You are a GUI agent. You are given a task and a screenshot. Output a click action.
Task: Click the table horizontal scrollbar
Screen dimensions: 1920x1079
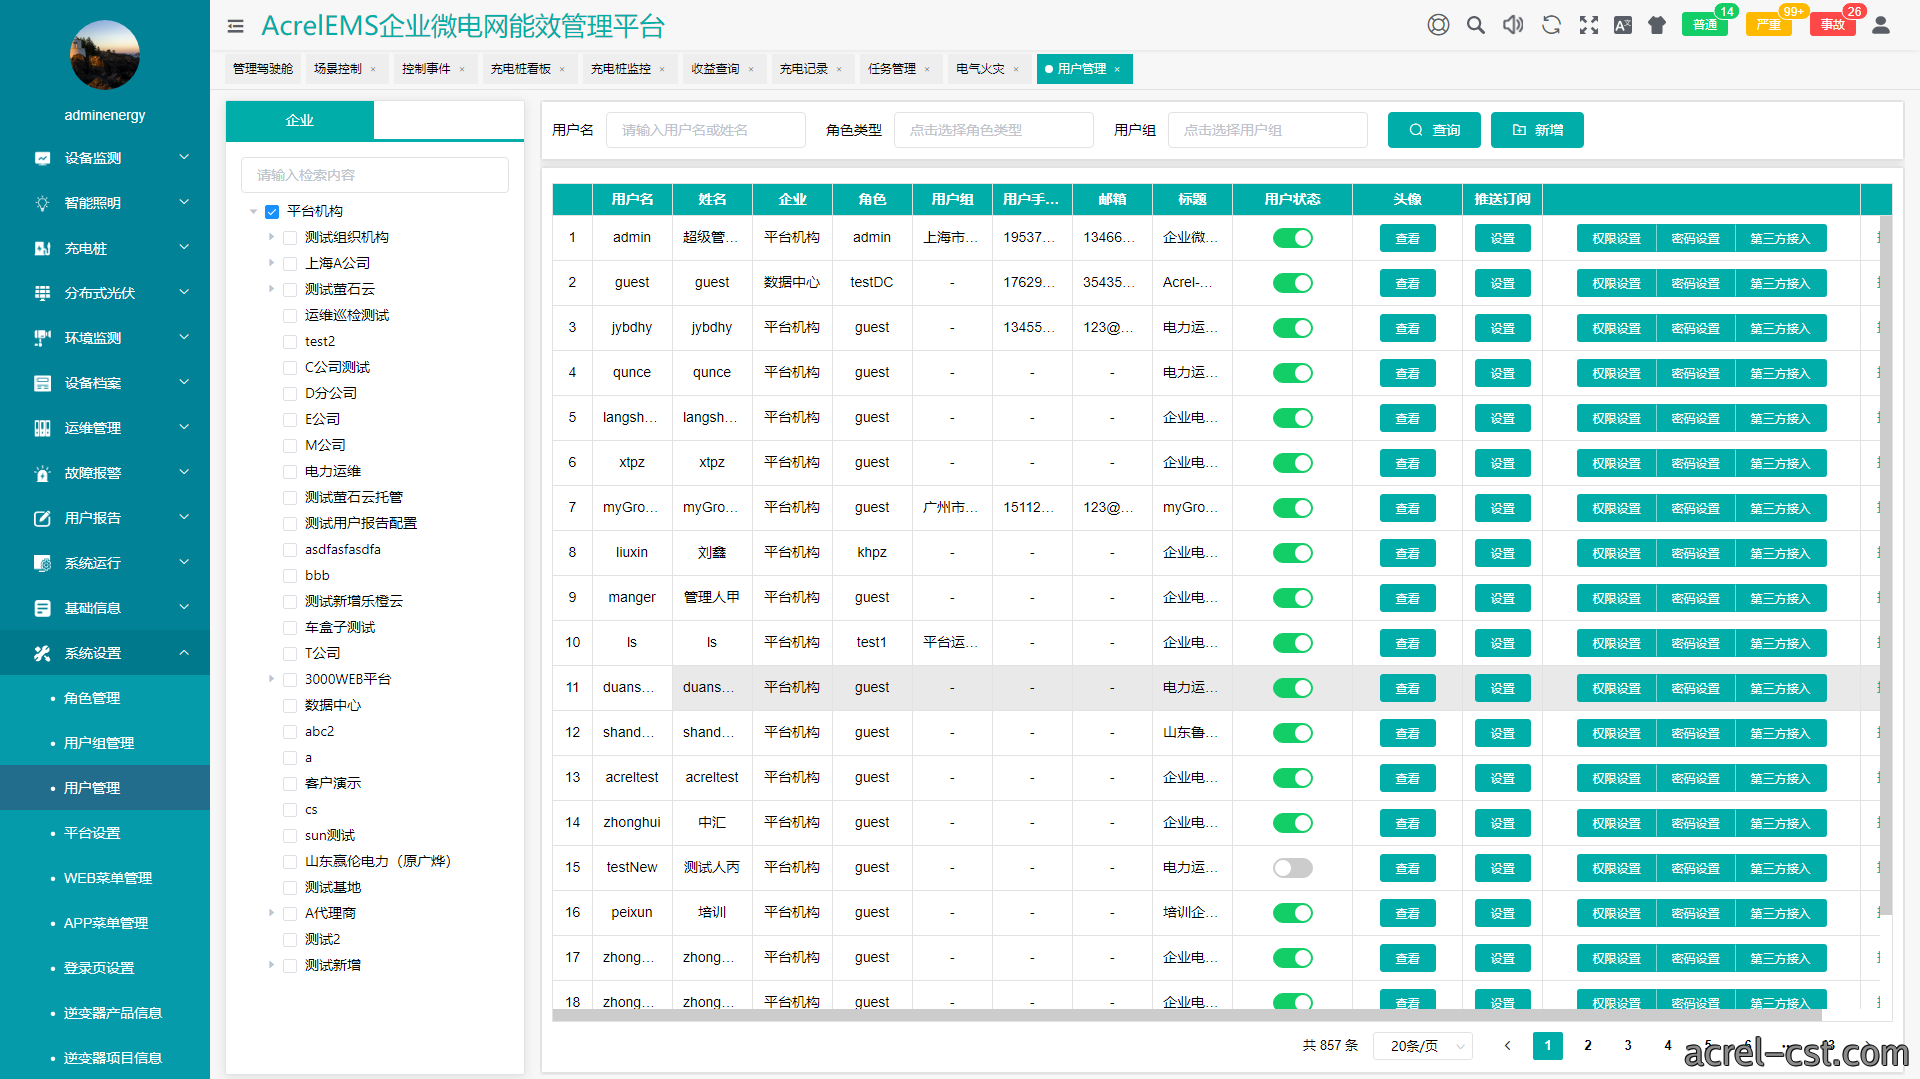click(1187, 1015)
